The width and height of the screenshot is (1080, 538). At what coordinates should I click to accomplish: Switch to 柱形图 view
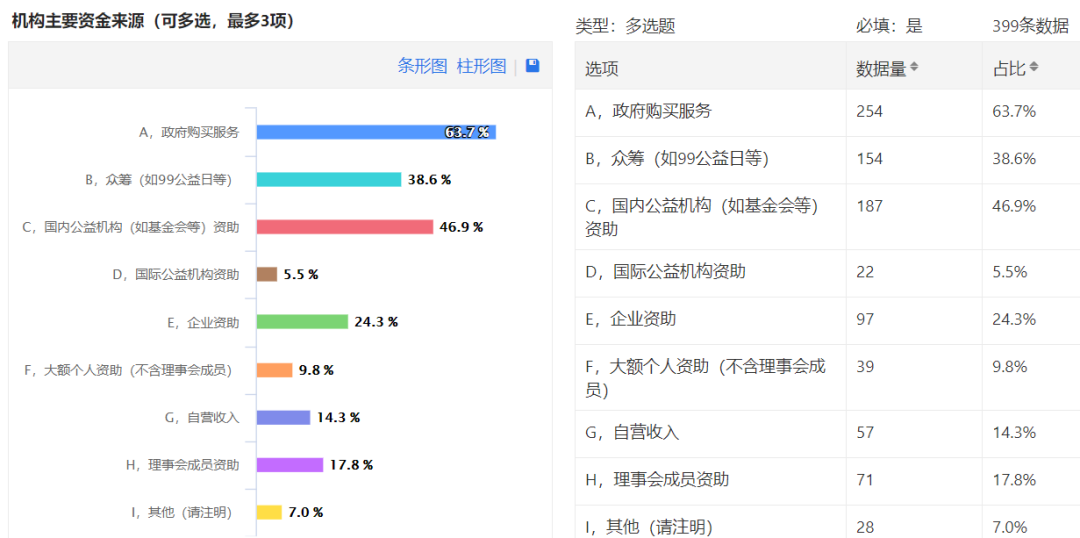pyautogui.click(x=481, y=66)
